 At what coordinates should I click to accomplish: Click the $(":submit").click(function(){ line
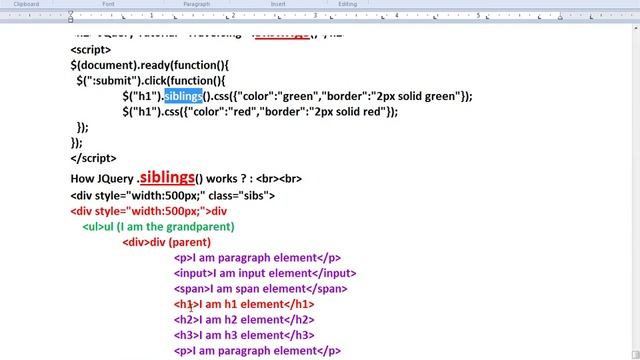click(x=151, y=81)
